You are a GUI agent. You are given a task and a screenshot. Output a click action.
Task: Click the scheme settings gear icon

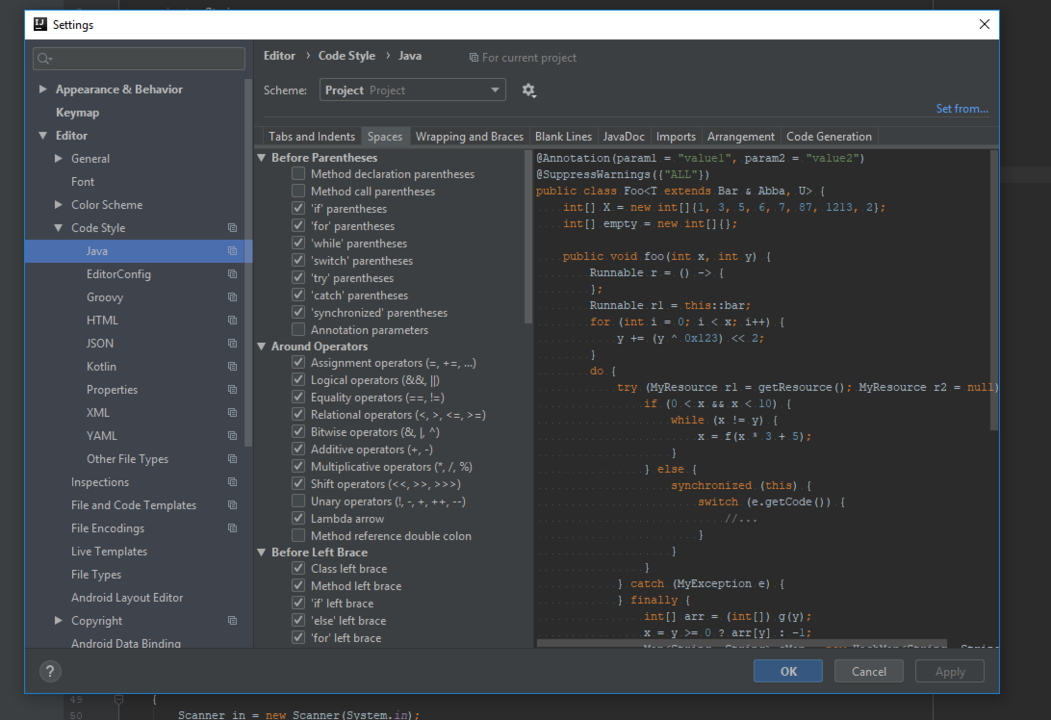pyautogui.click(x=529, y=90)
